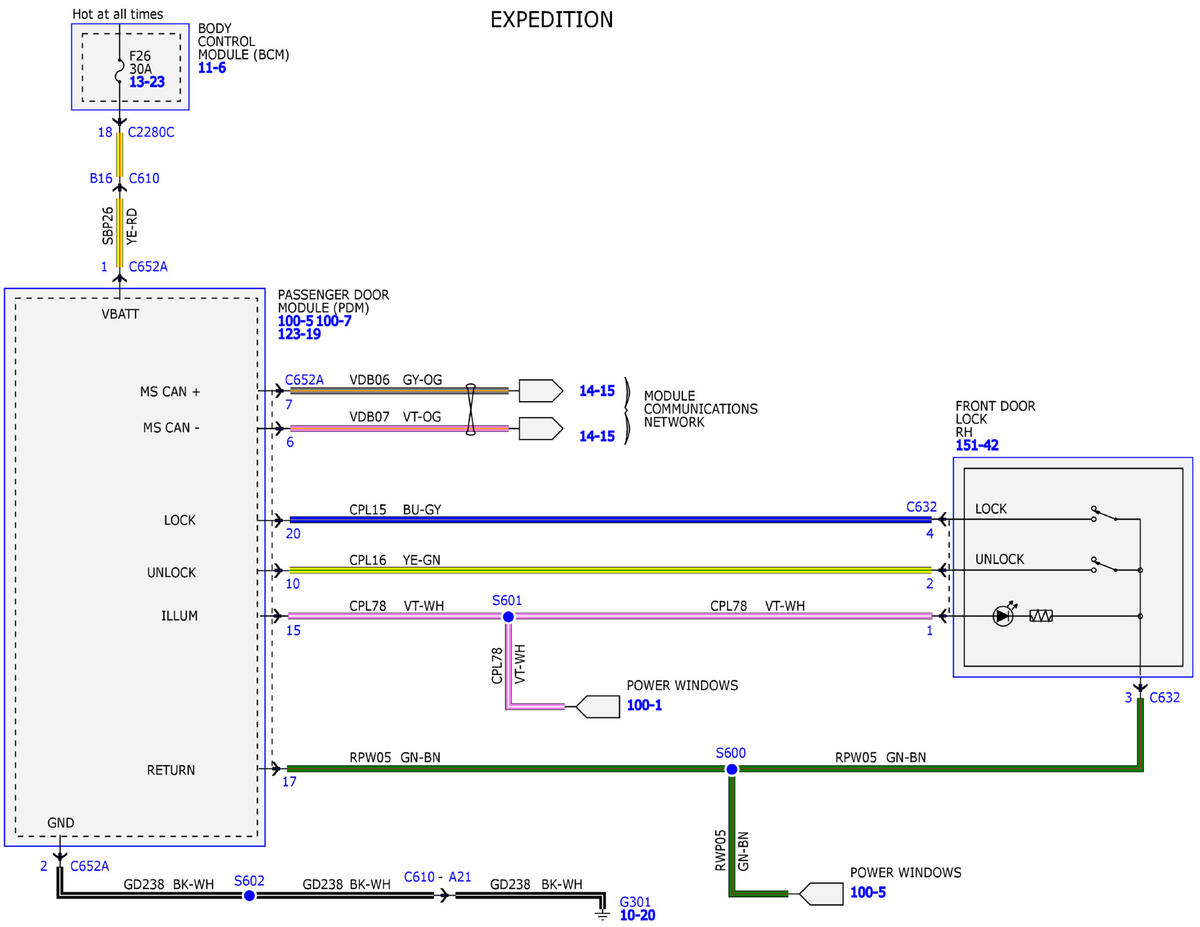
Task: Click the S601 splice dot
Action: pos(508,617)
